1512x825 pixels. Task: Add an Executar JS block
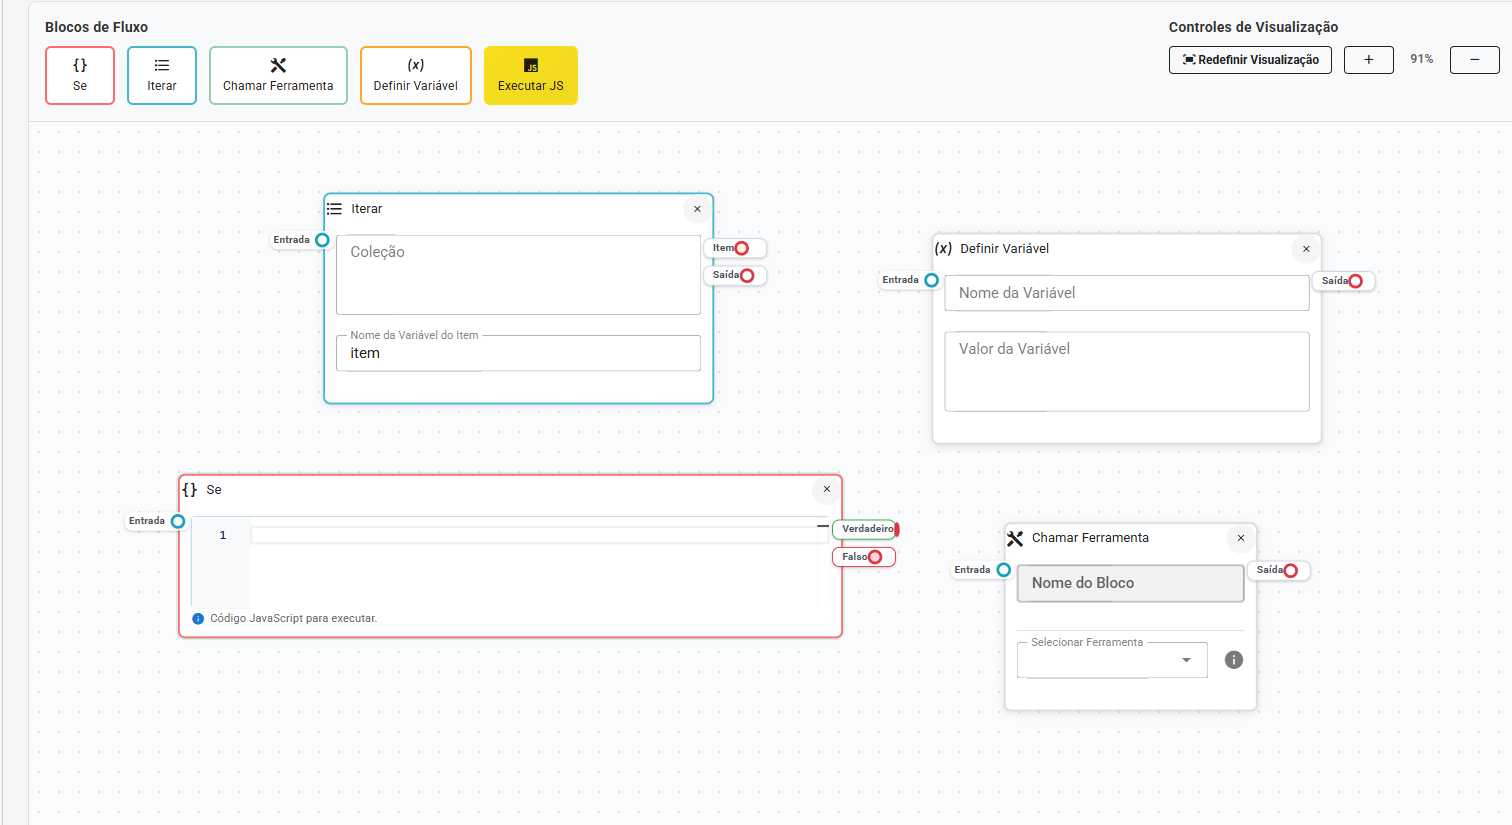pos(531,75)
